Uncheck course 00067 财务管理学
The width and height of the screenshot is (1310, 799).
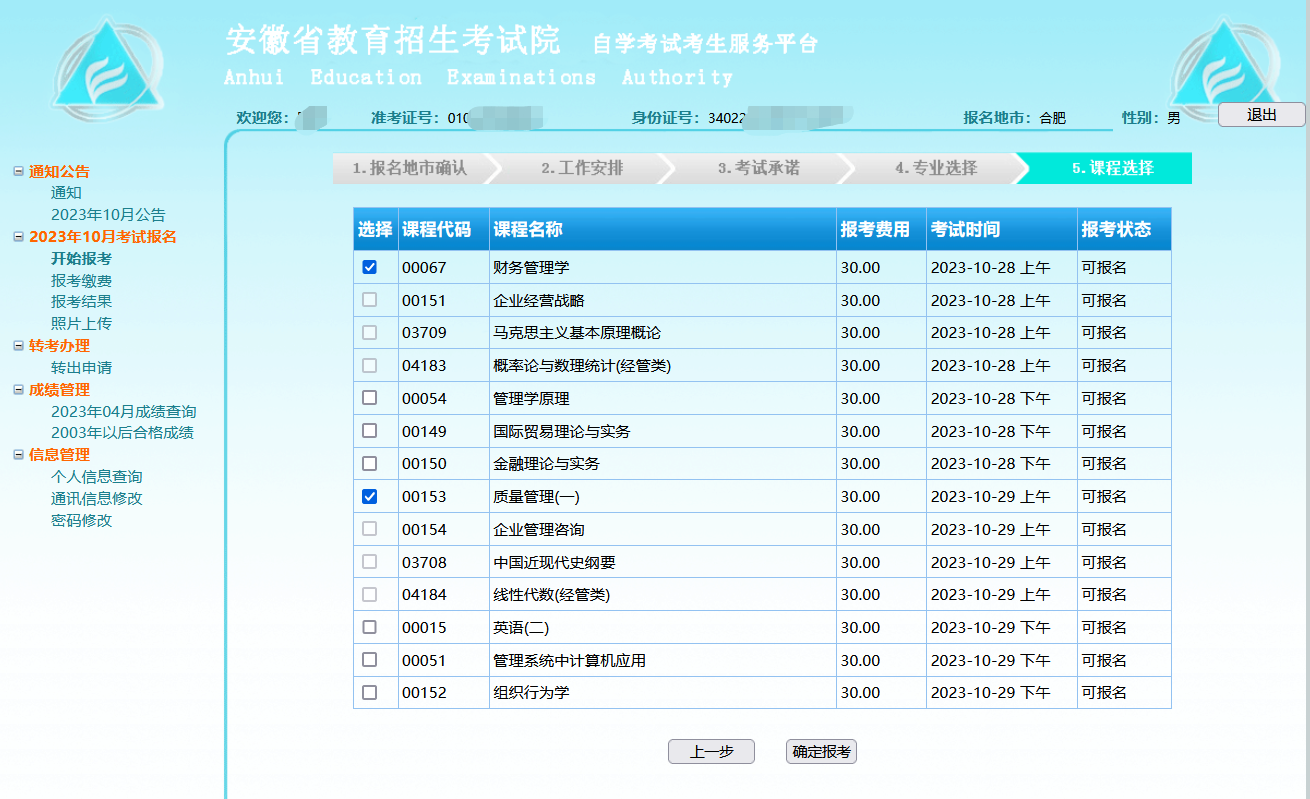370,267
